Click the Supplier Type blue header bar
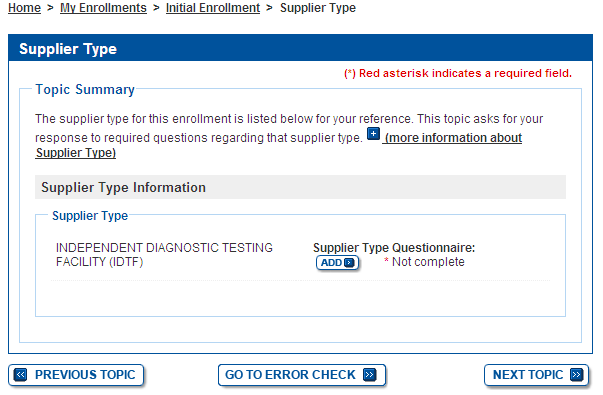This screenshot has height=395, width=603. coord(300,48)
